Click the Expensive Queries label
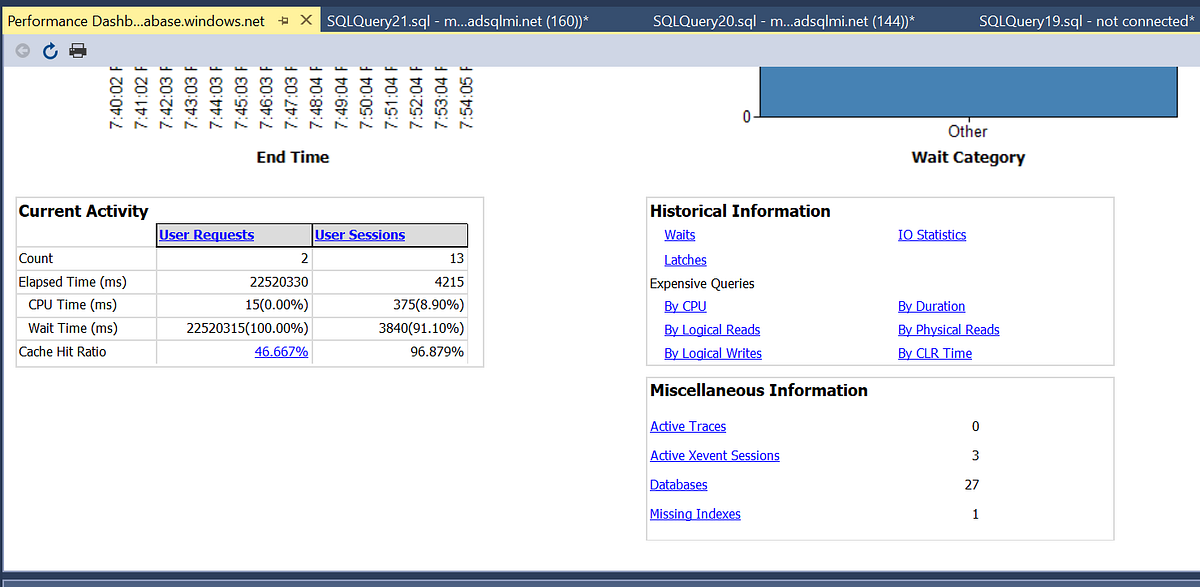This screenshot has height=587, width=1200. (702, 284)
